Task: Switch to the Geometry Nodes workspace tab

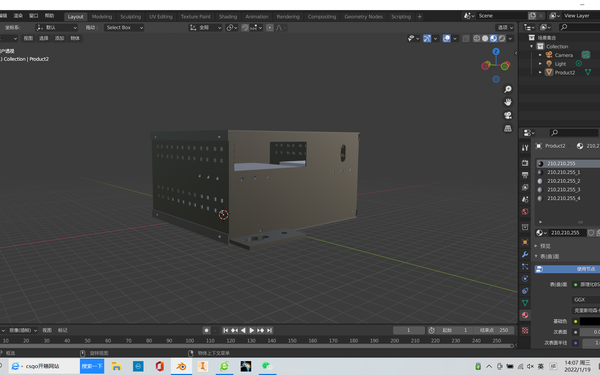Action: (364, 16)
